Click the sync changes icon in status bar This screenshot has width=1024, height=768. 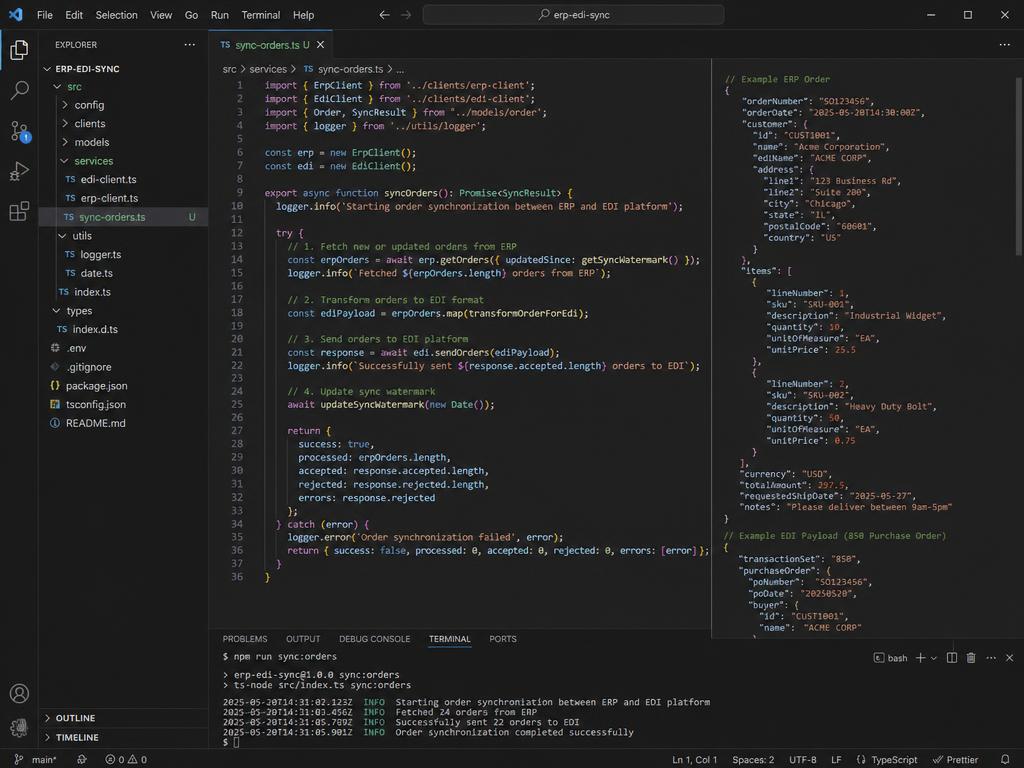coord(82,760)
